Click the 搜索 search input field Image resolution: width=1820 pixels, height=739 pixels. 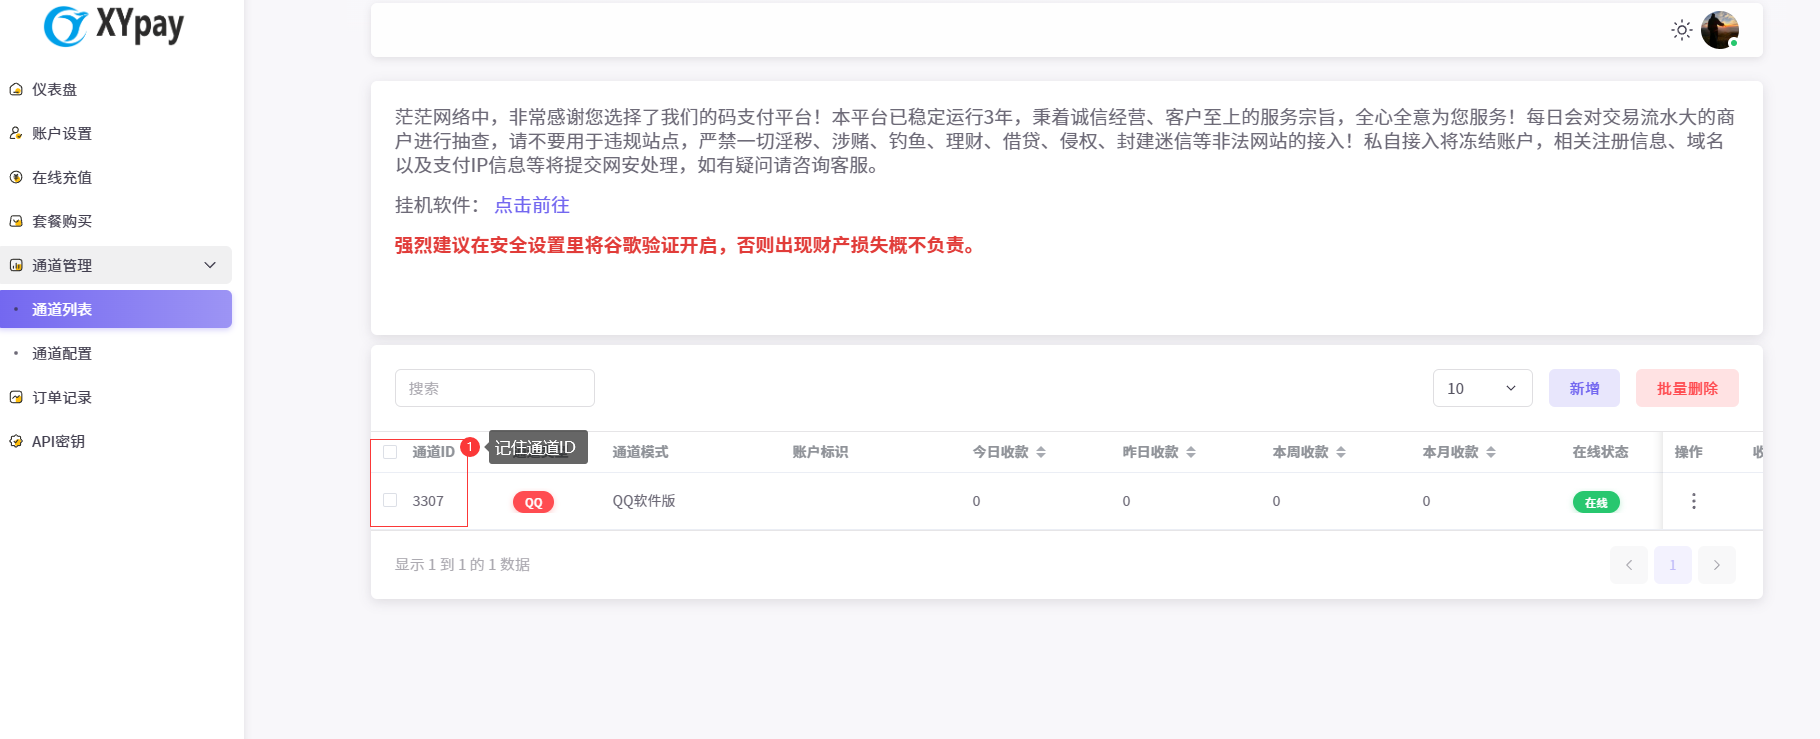[x=495, y=388]
